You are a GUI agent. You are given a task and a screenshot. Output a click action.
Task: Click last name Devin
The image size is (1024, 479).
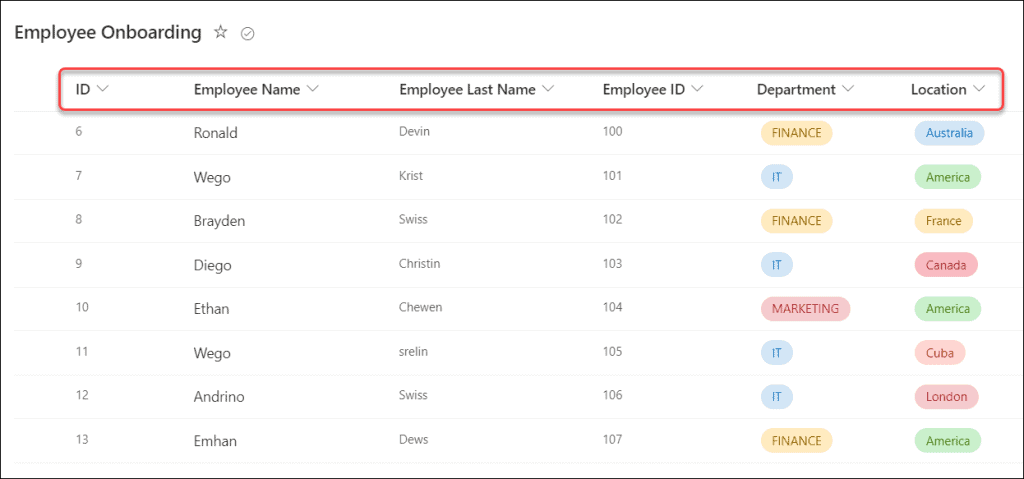[414, 131]
